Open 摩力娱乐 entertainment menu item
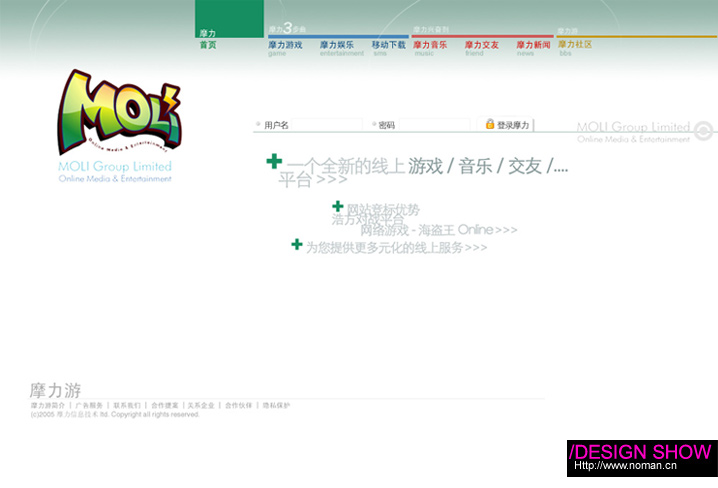Screen dimensions: 718x488 (x=337, y=45)
